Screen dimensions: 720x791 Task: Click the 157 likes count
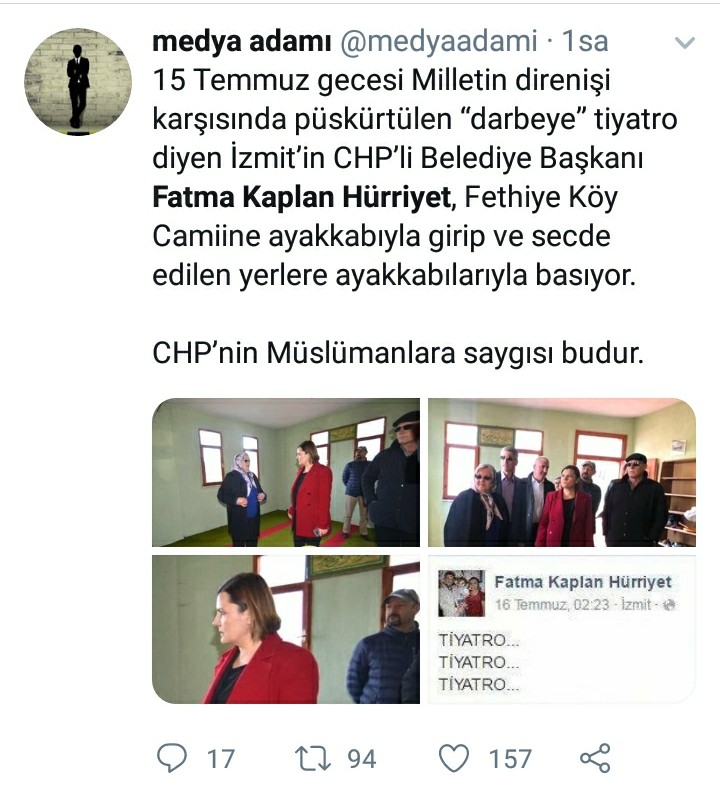[510, 759]
